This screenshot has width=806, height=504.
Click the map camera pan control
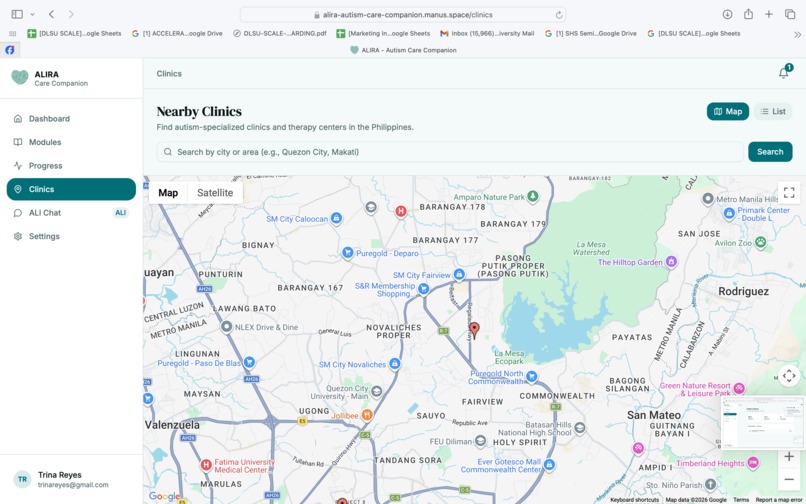point(789,376)
